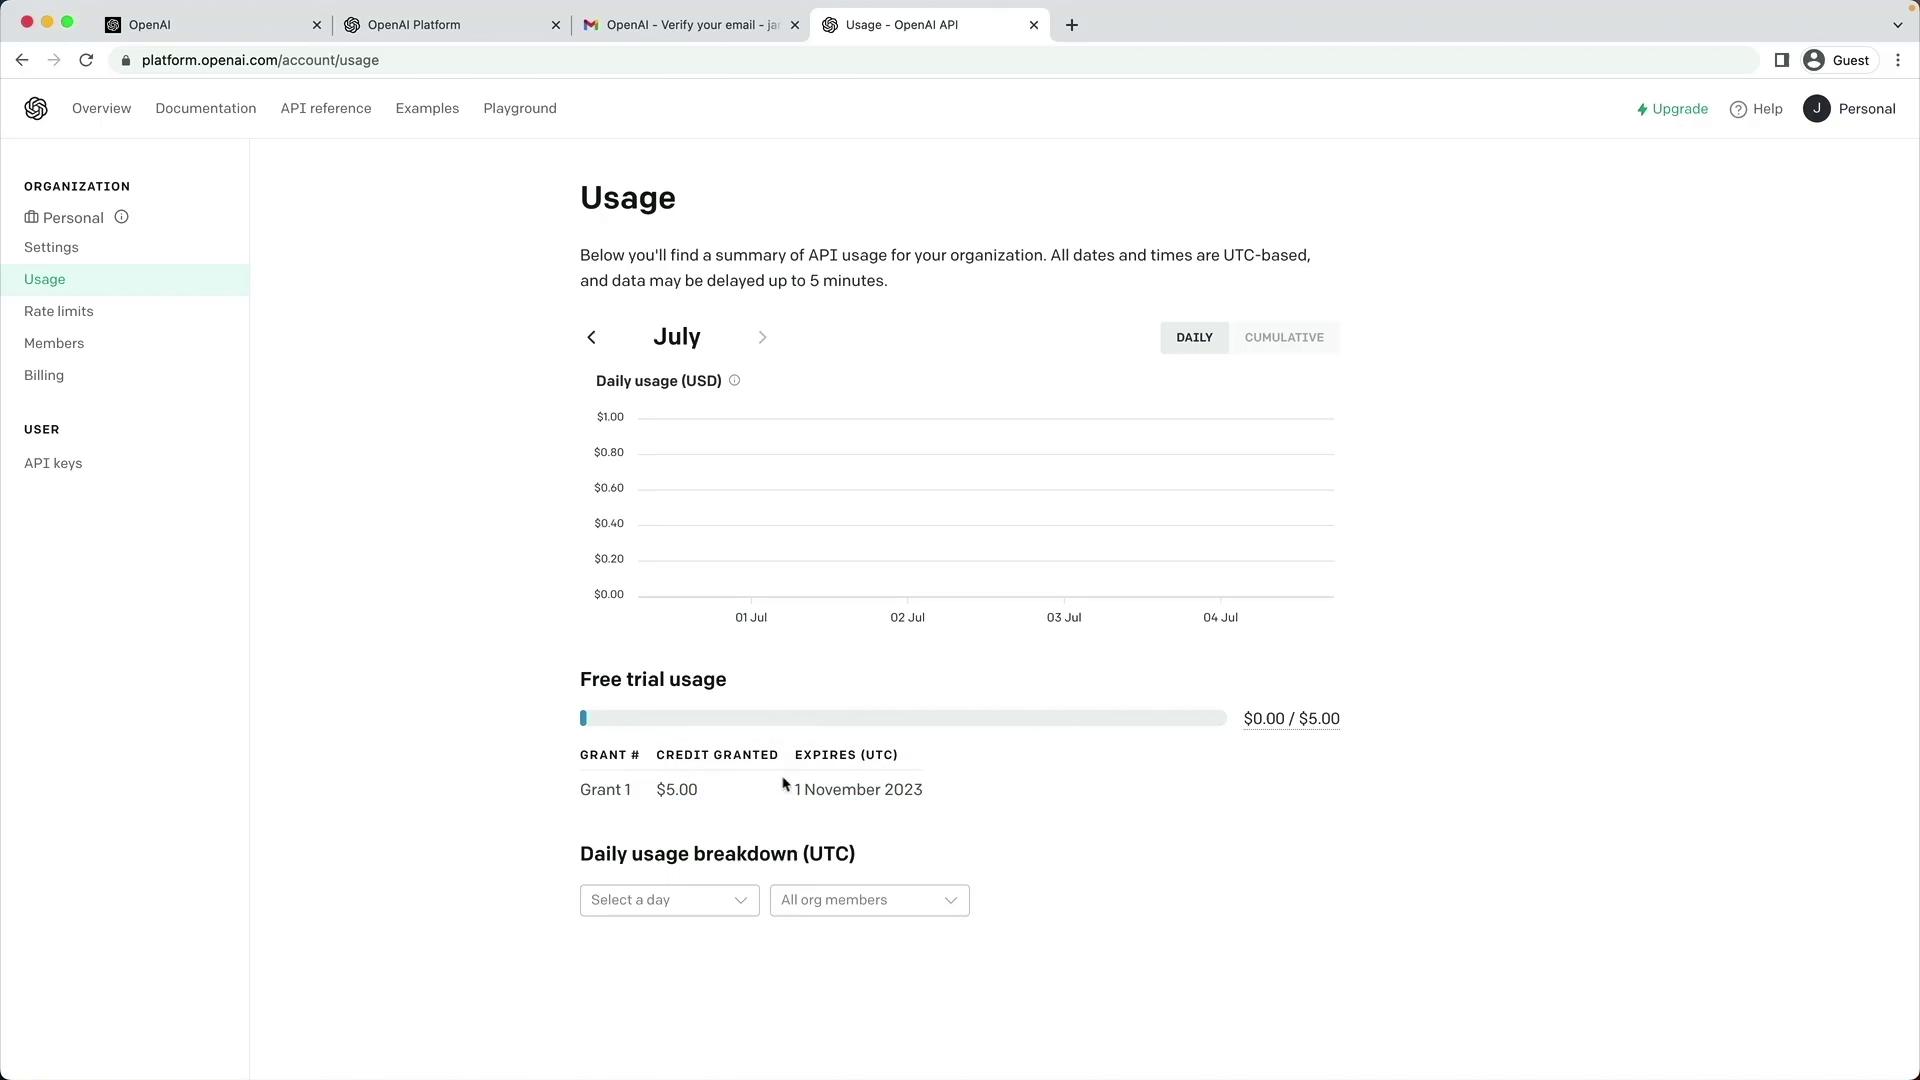Reload the page with refresh icon
This screenshot has height=1080, width=1920.
86,60
